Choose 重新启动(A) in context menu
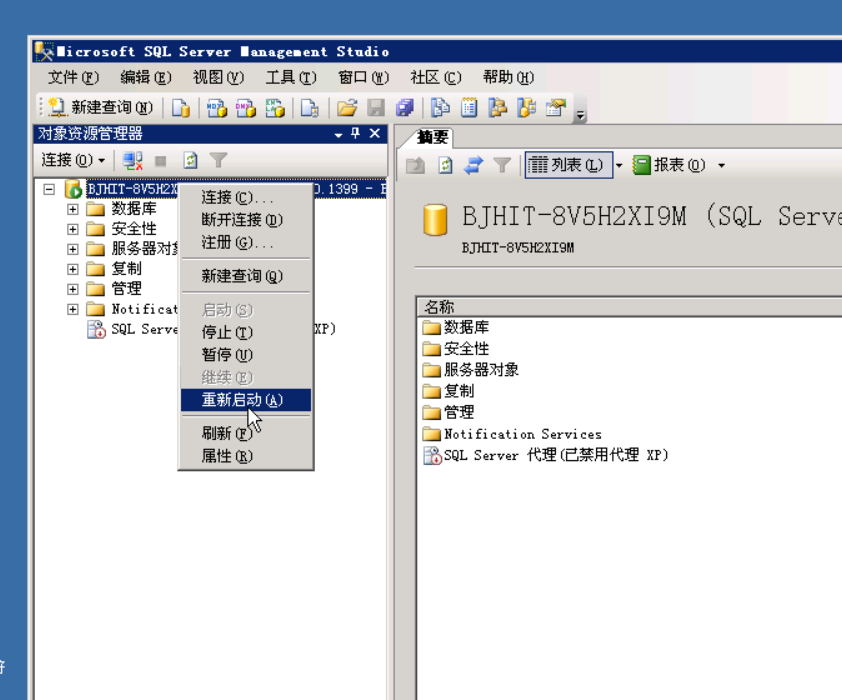This screenshot has width=842, height=700. click(246, 400)
